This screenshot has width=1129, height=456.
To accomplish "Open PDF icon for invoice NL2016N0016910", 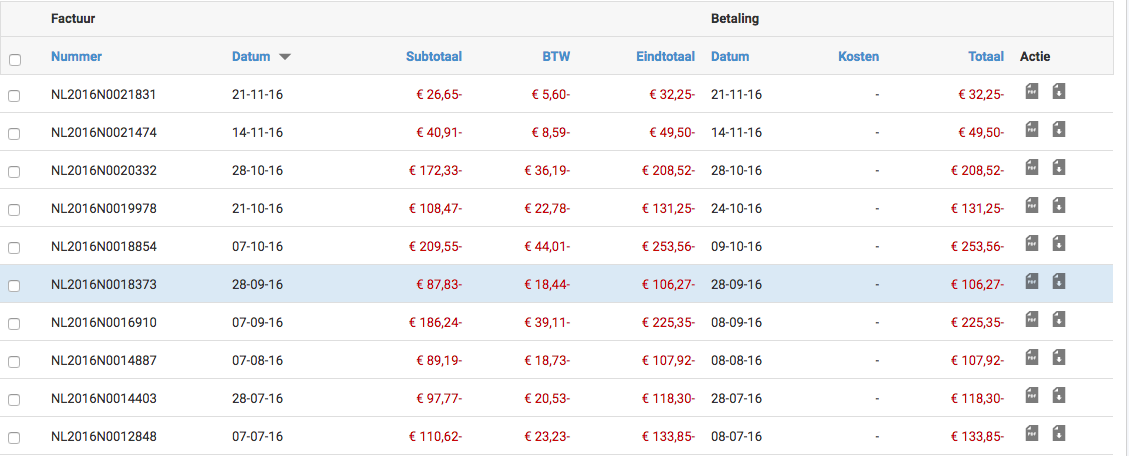I will coord(1032,319).
